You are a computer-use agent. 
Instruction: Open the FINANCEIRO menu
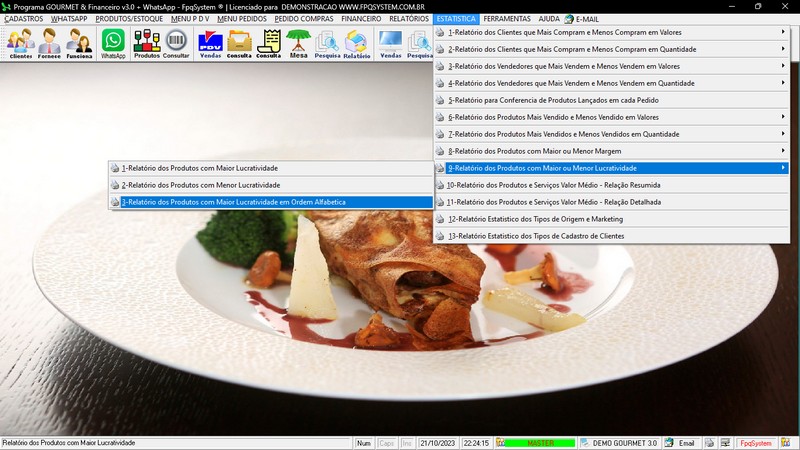(x=361, y=19)
